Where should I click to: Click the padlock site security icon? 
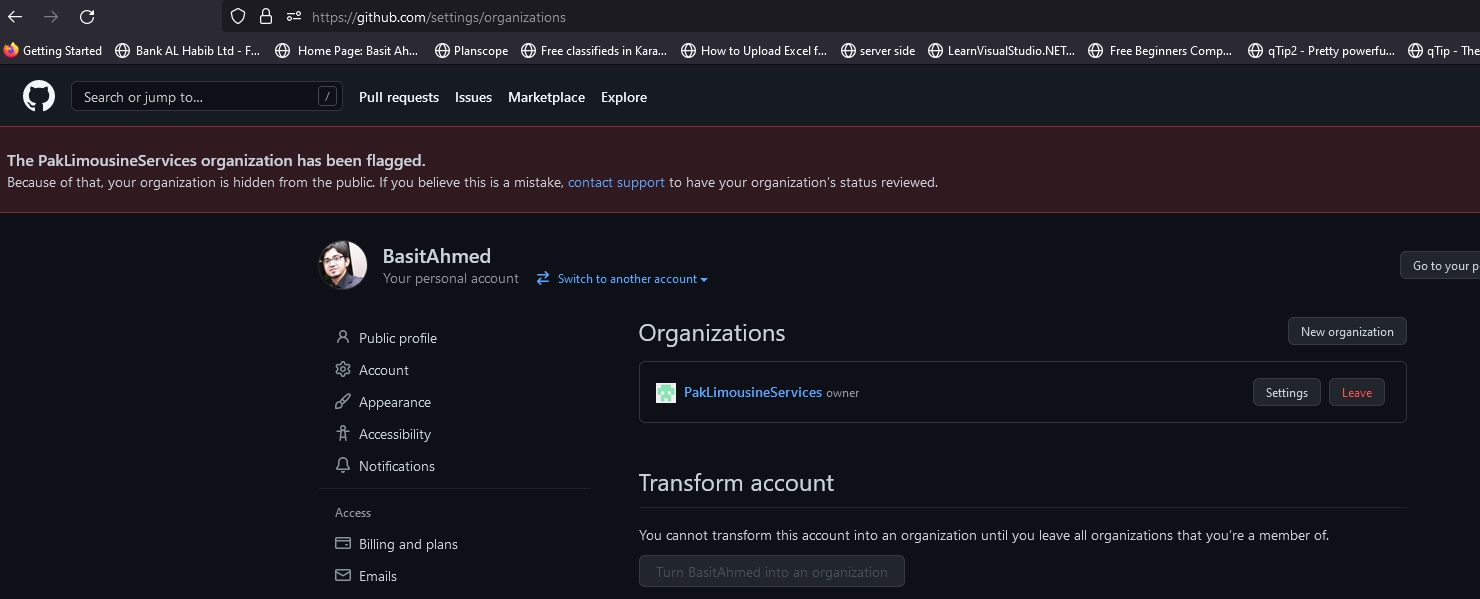265,16
